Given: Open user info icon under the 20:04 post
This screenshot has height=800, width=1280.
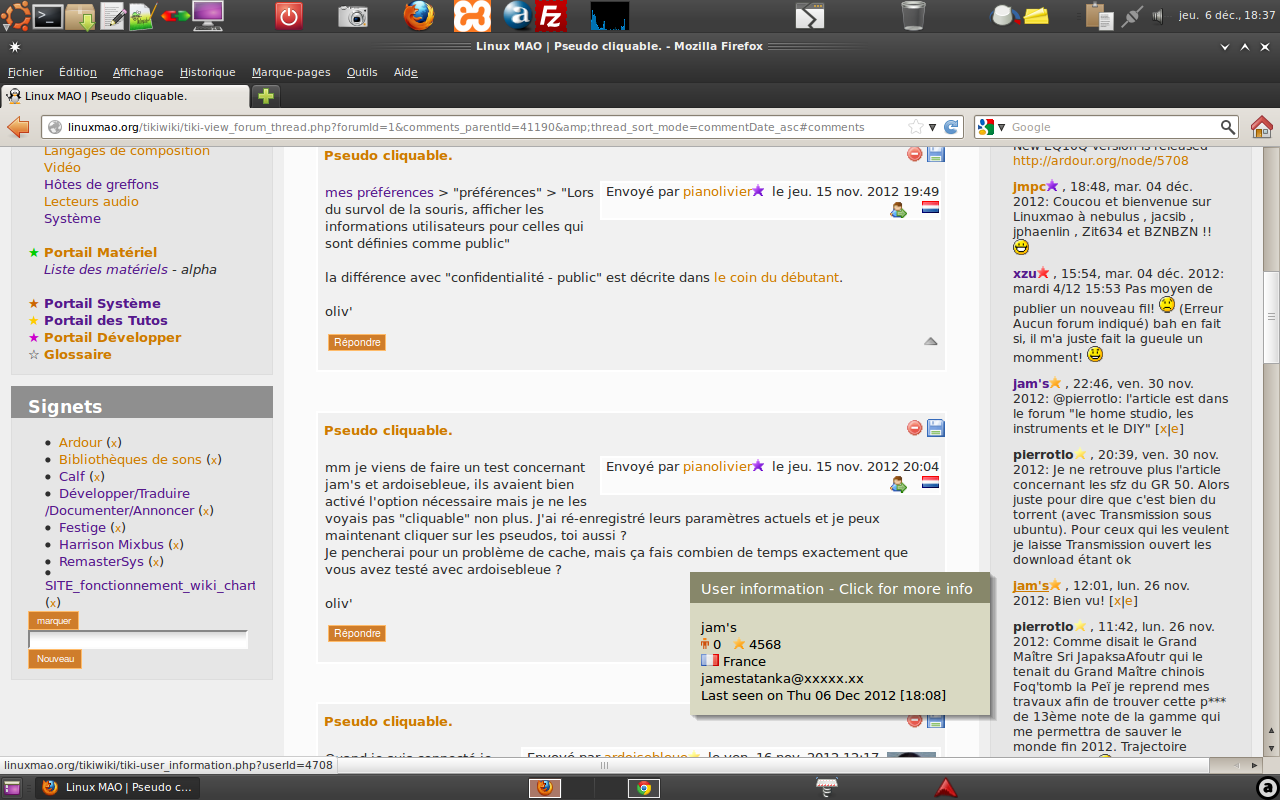Looking at the screenshot, I should tap(898, 484).
